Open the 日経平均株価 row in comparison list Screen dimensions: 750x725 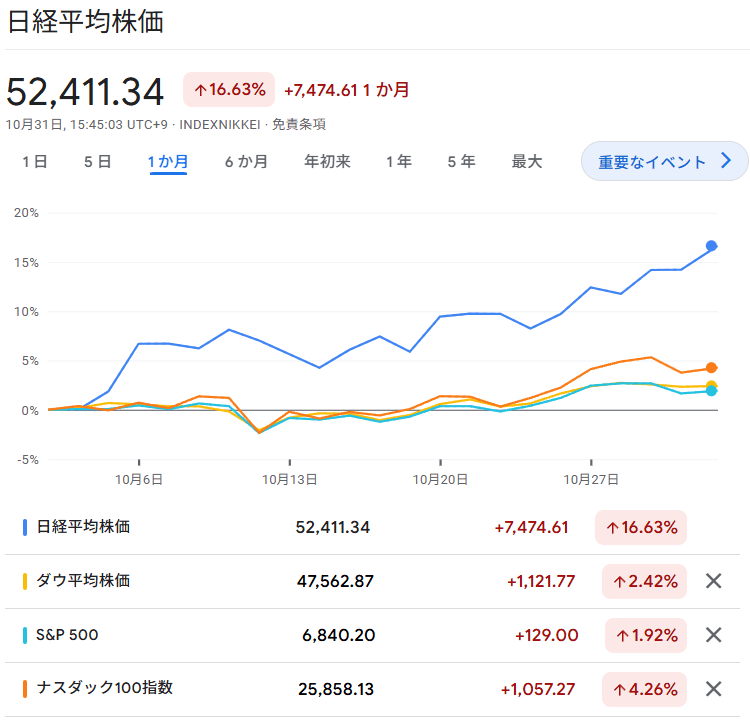[372, 527]
